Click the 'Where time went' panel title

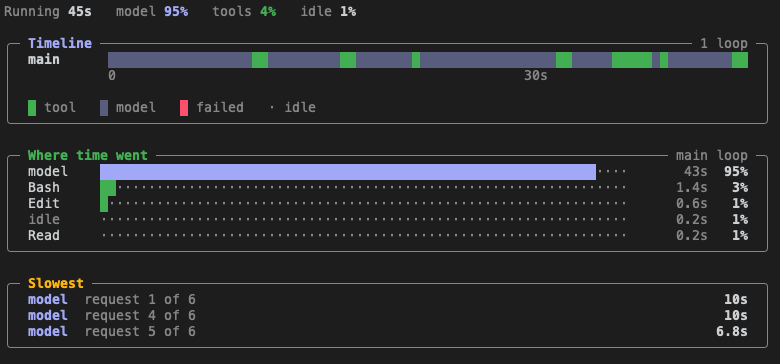tap(88, 156)
